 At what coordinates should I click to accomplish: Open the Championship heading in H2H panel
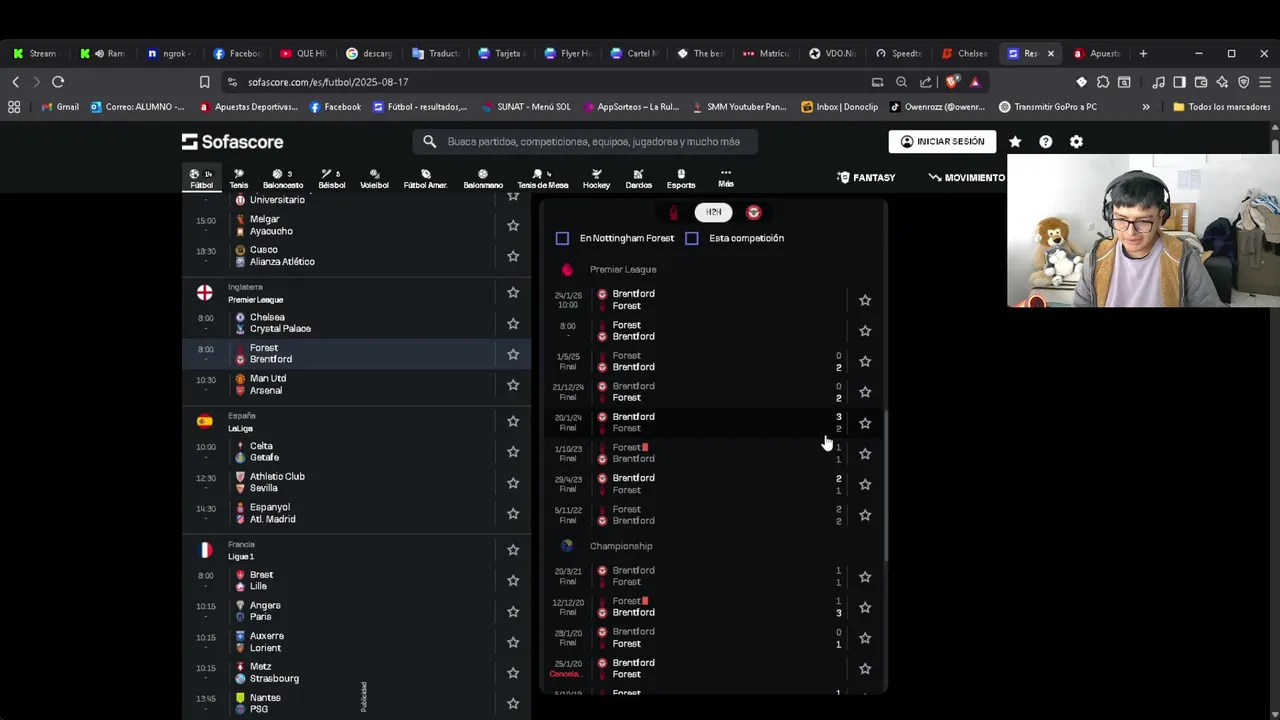tap(621, 546)
